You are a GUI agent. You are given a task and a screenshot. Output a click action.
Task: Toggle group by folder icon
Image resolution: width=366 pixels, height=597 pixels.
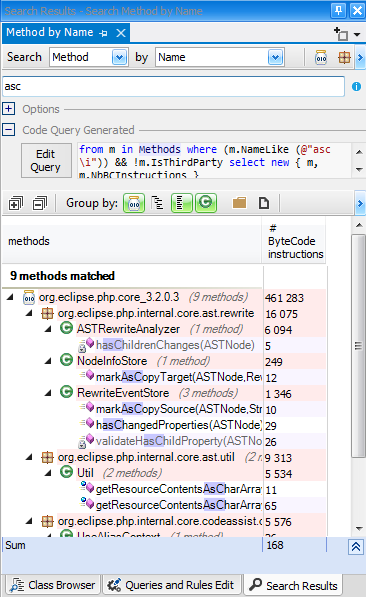[240, 203]
